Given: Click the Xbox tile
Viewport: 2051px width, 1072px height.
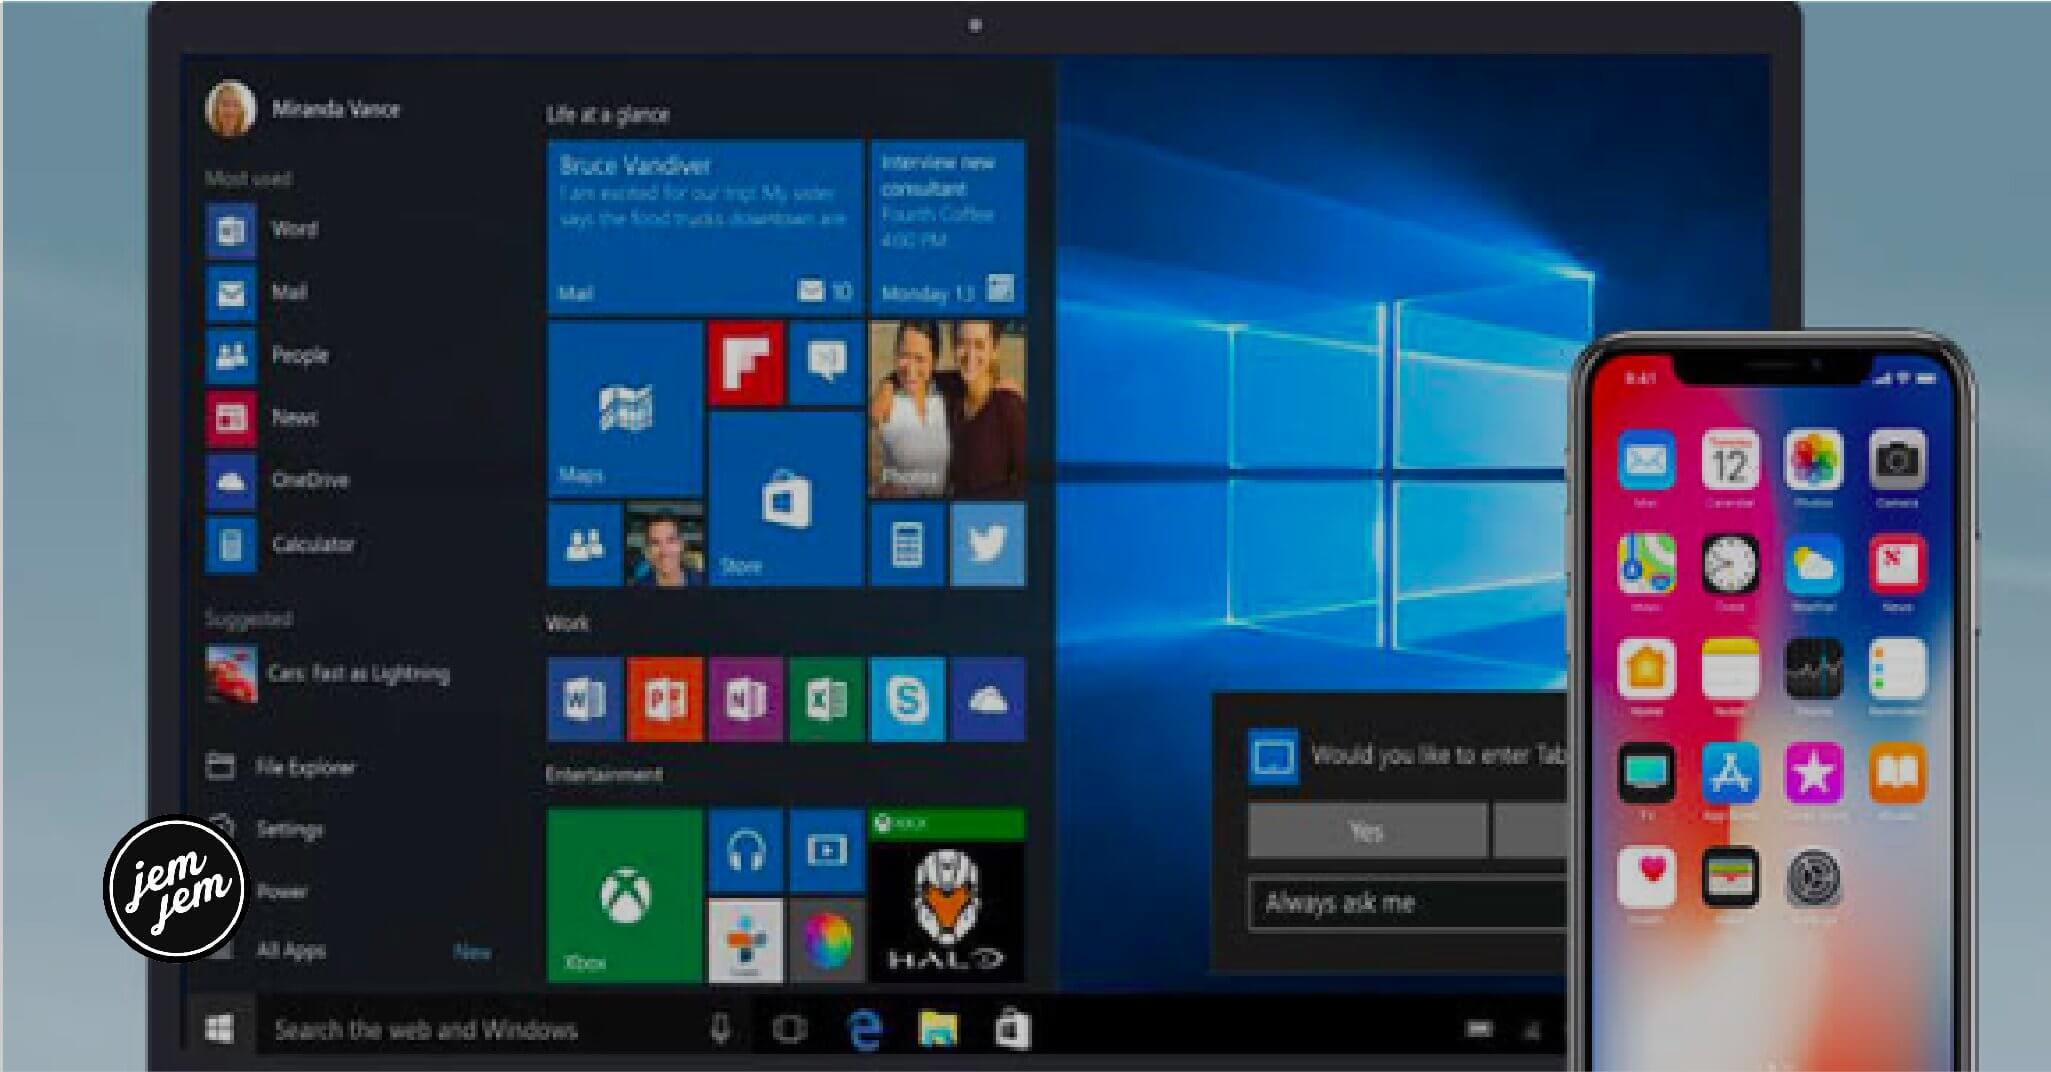Looking at the screenshot, I should coord(625,896).
